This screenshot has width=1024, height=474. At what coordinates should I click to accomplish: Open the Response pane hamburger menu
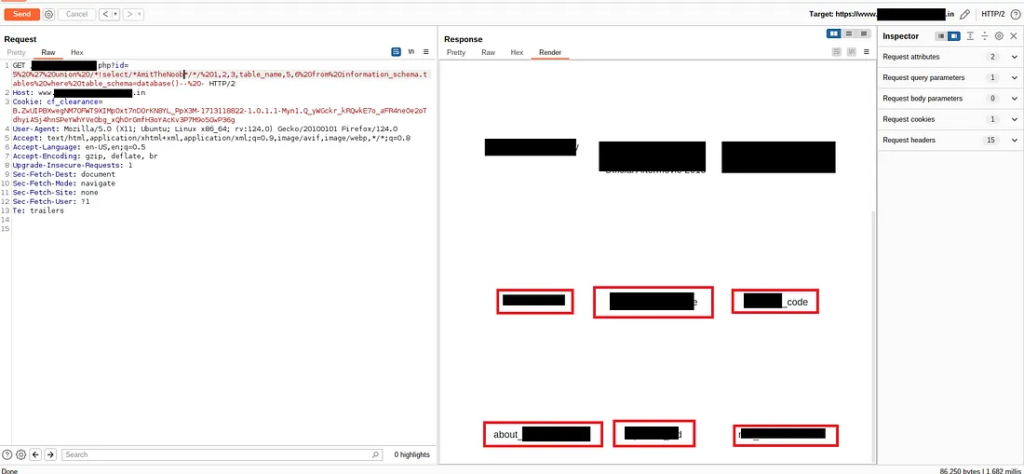(867, 52)
